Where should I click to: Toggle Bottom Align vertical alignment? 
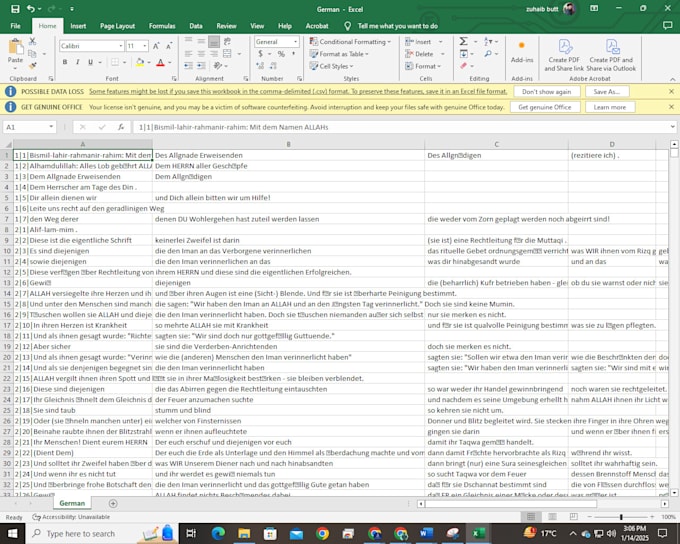tap(214, 42)
